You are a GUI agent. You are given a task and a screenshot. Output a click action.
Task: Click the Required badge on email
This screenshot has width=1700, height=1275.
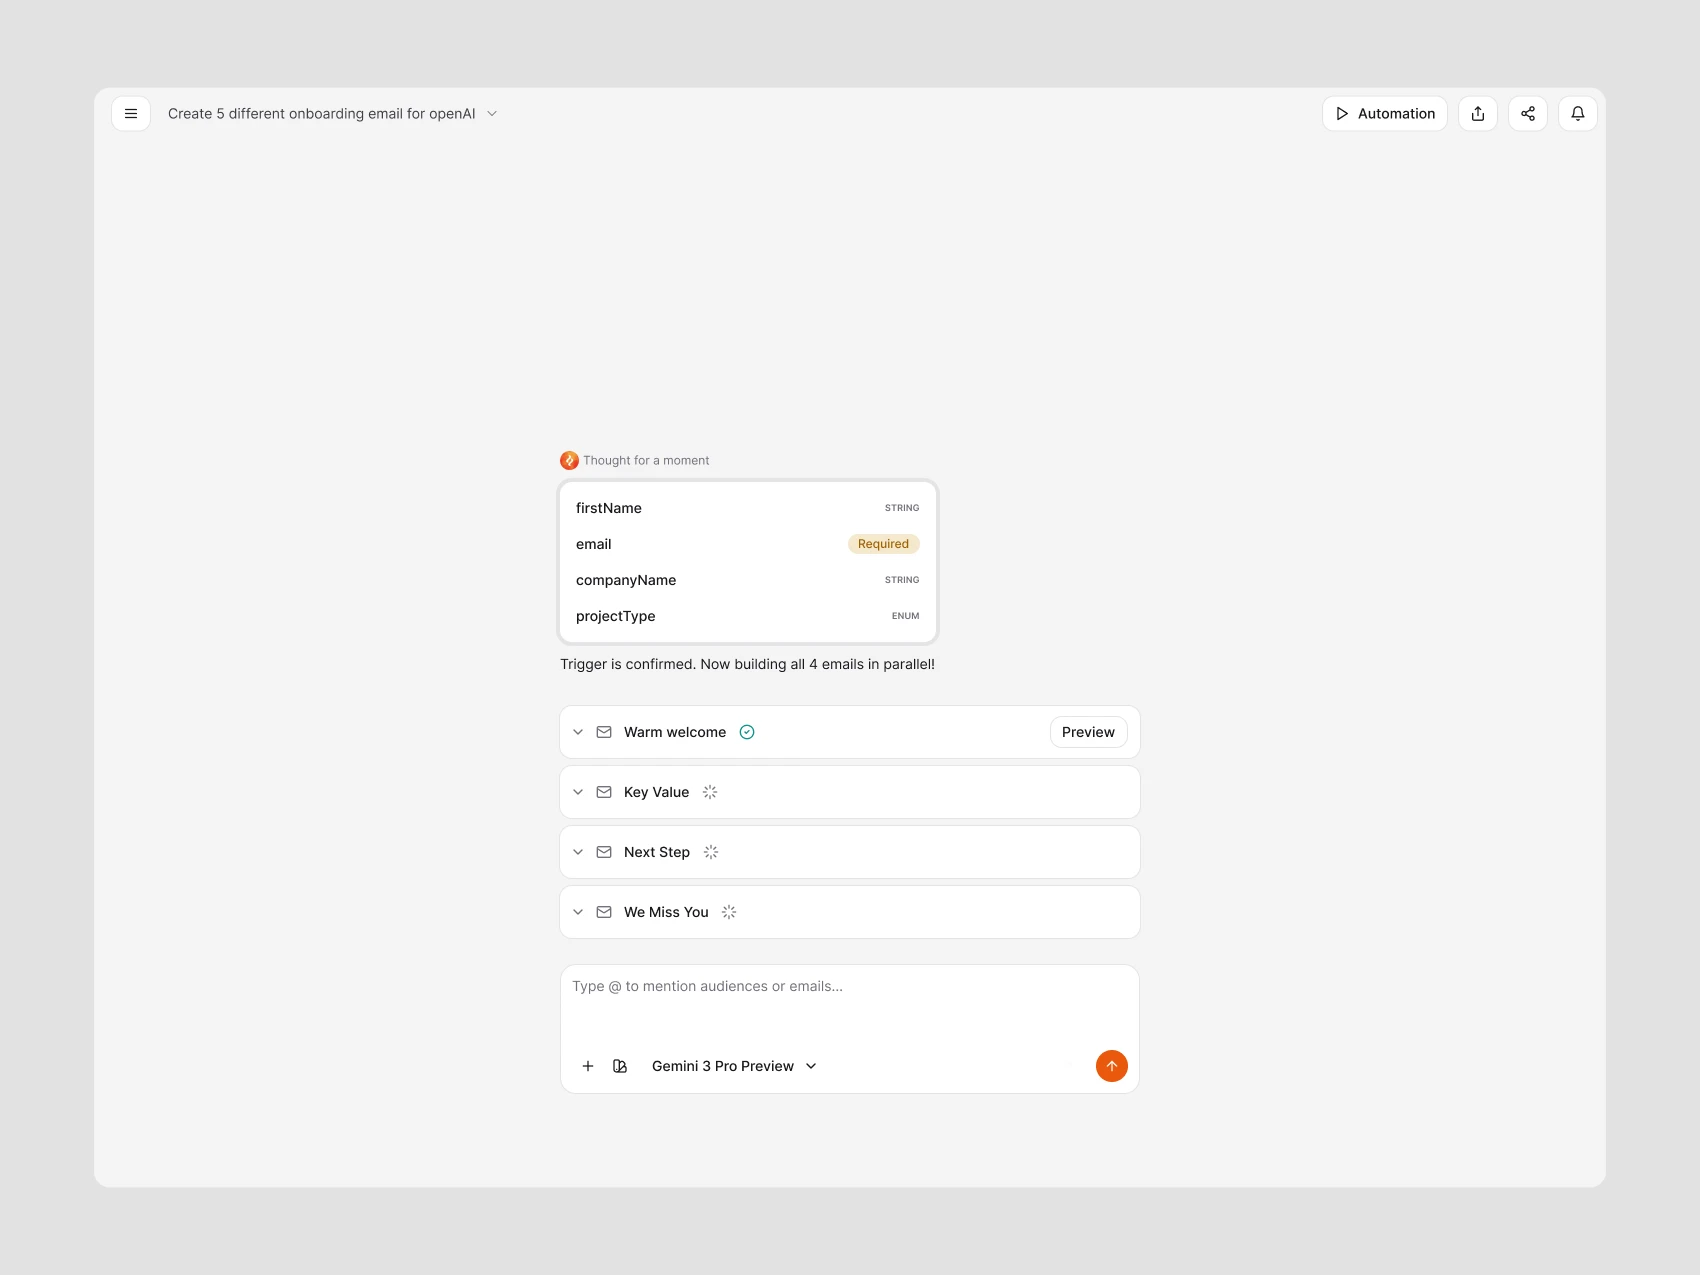[883, 544]
